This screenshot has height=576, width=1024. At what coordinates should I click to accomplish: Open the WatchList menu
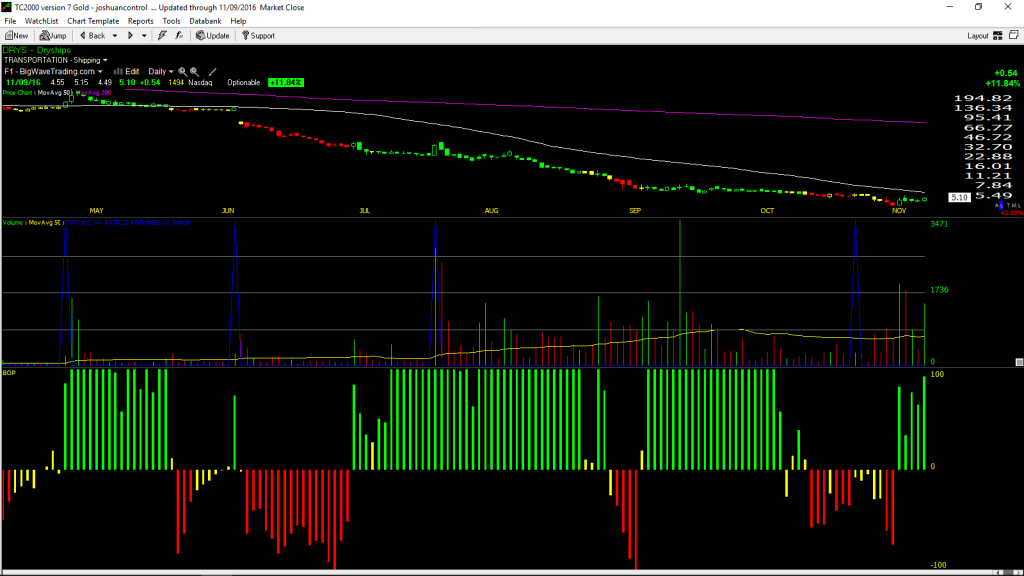tap(41, 21)
